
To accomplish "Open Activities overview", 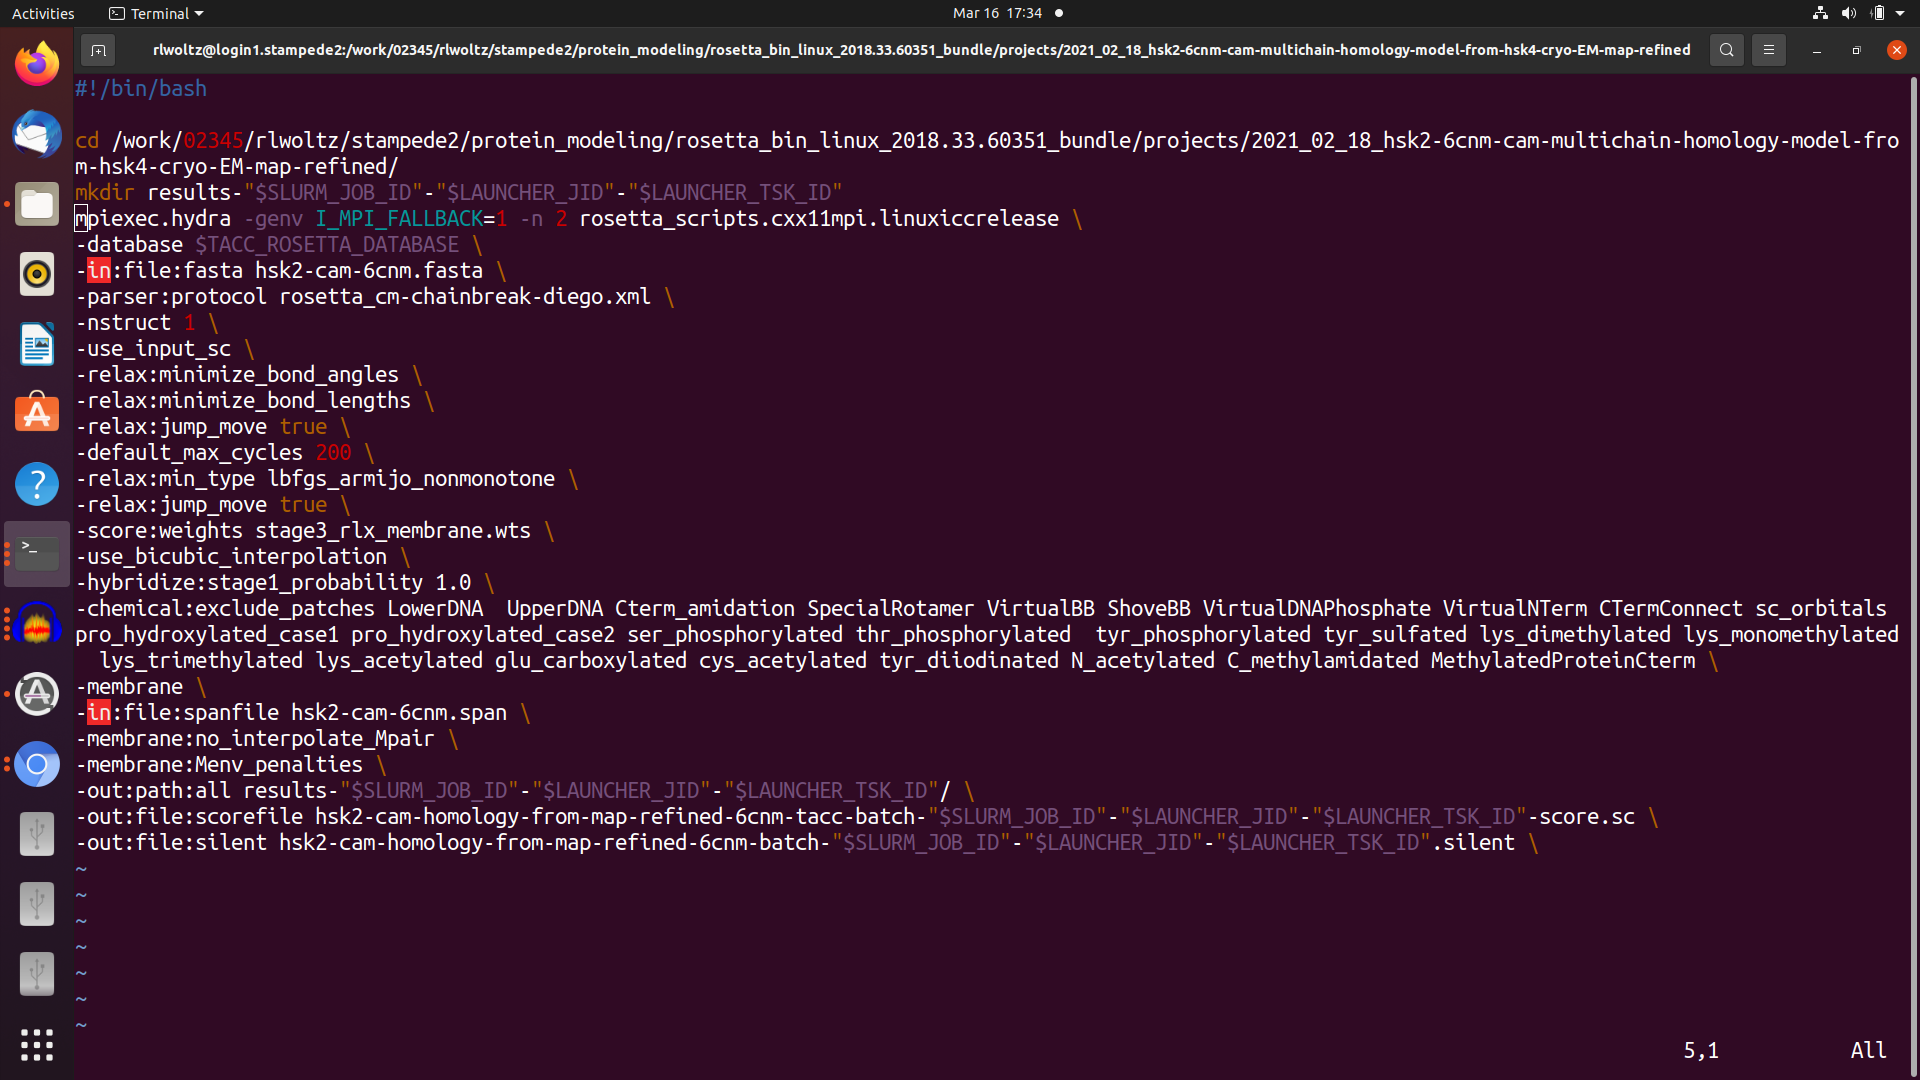I will pos(43,13).
